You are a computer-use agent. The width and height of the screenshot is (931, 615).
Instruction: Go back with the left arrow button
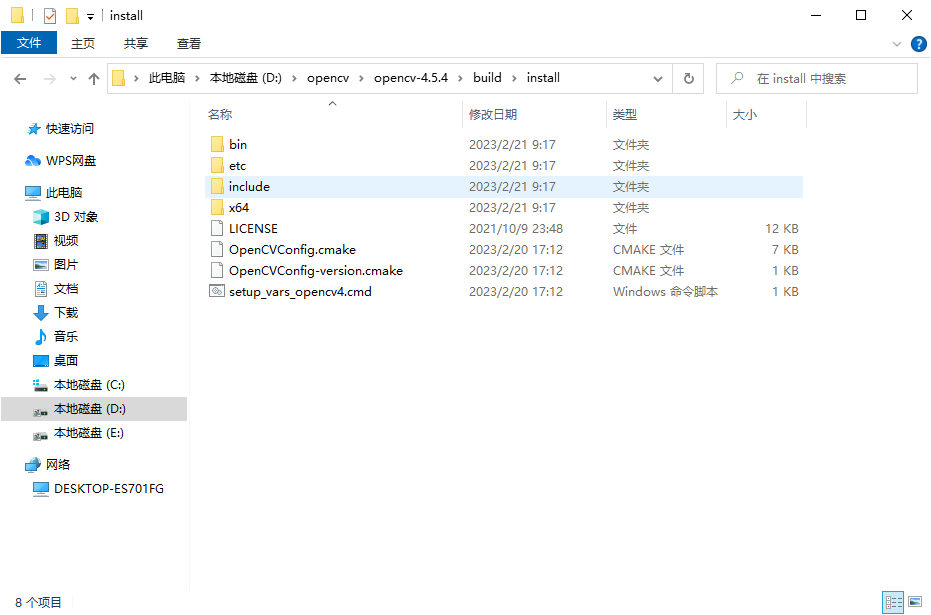(20, 78)
